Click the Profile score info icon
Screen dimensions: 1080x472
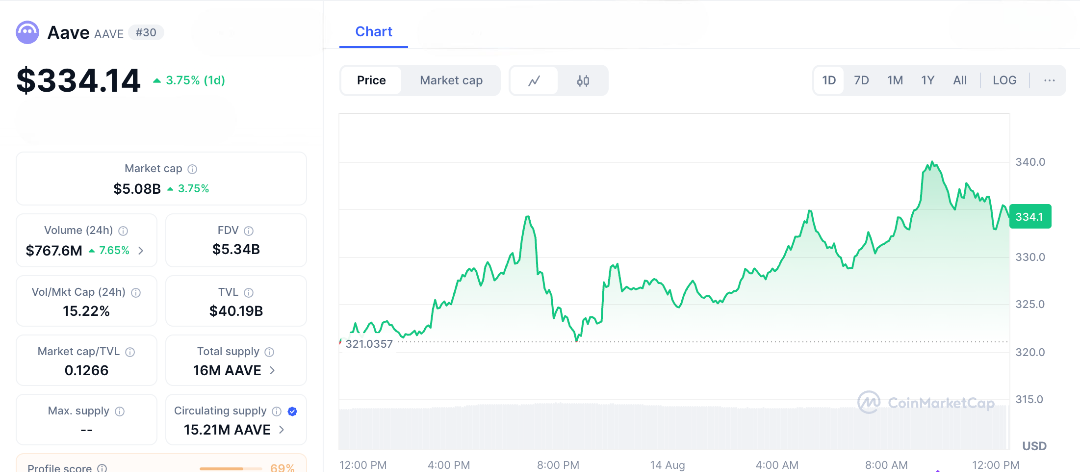point(103,469)
